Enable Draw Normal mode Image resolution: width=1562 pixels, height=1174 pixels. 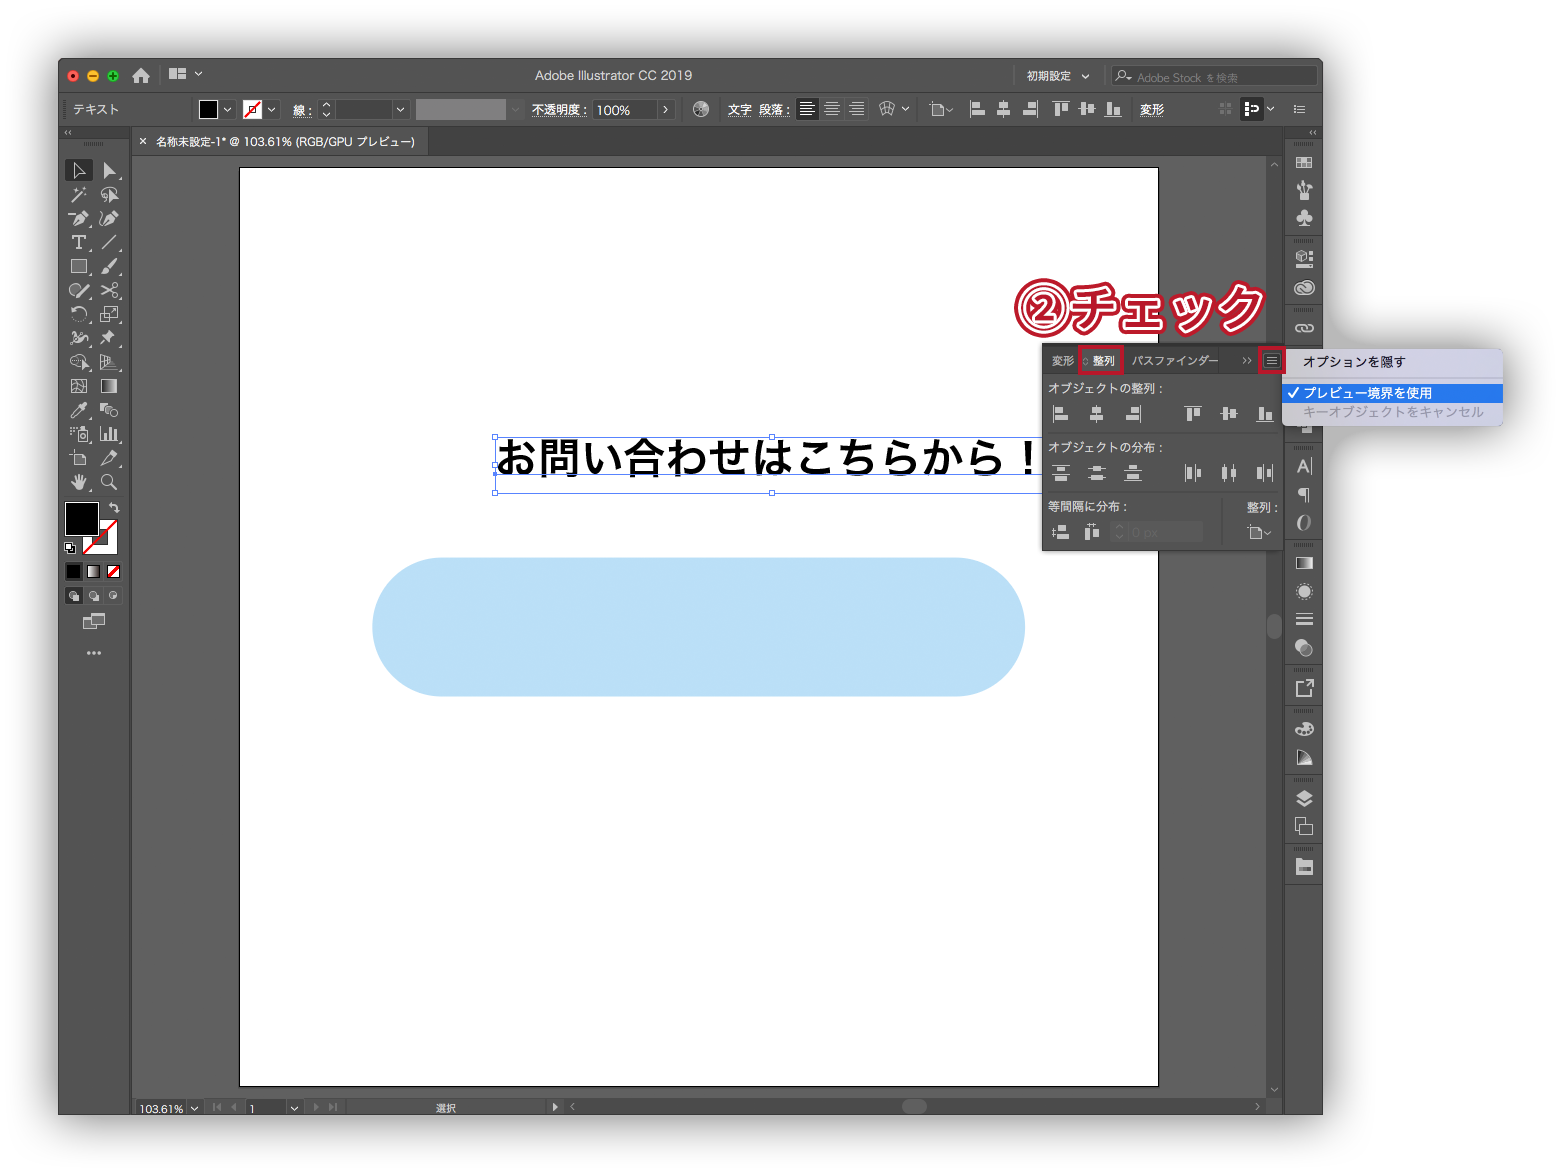74,596
